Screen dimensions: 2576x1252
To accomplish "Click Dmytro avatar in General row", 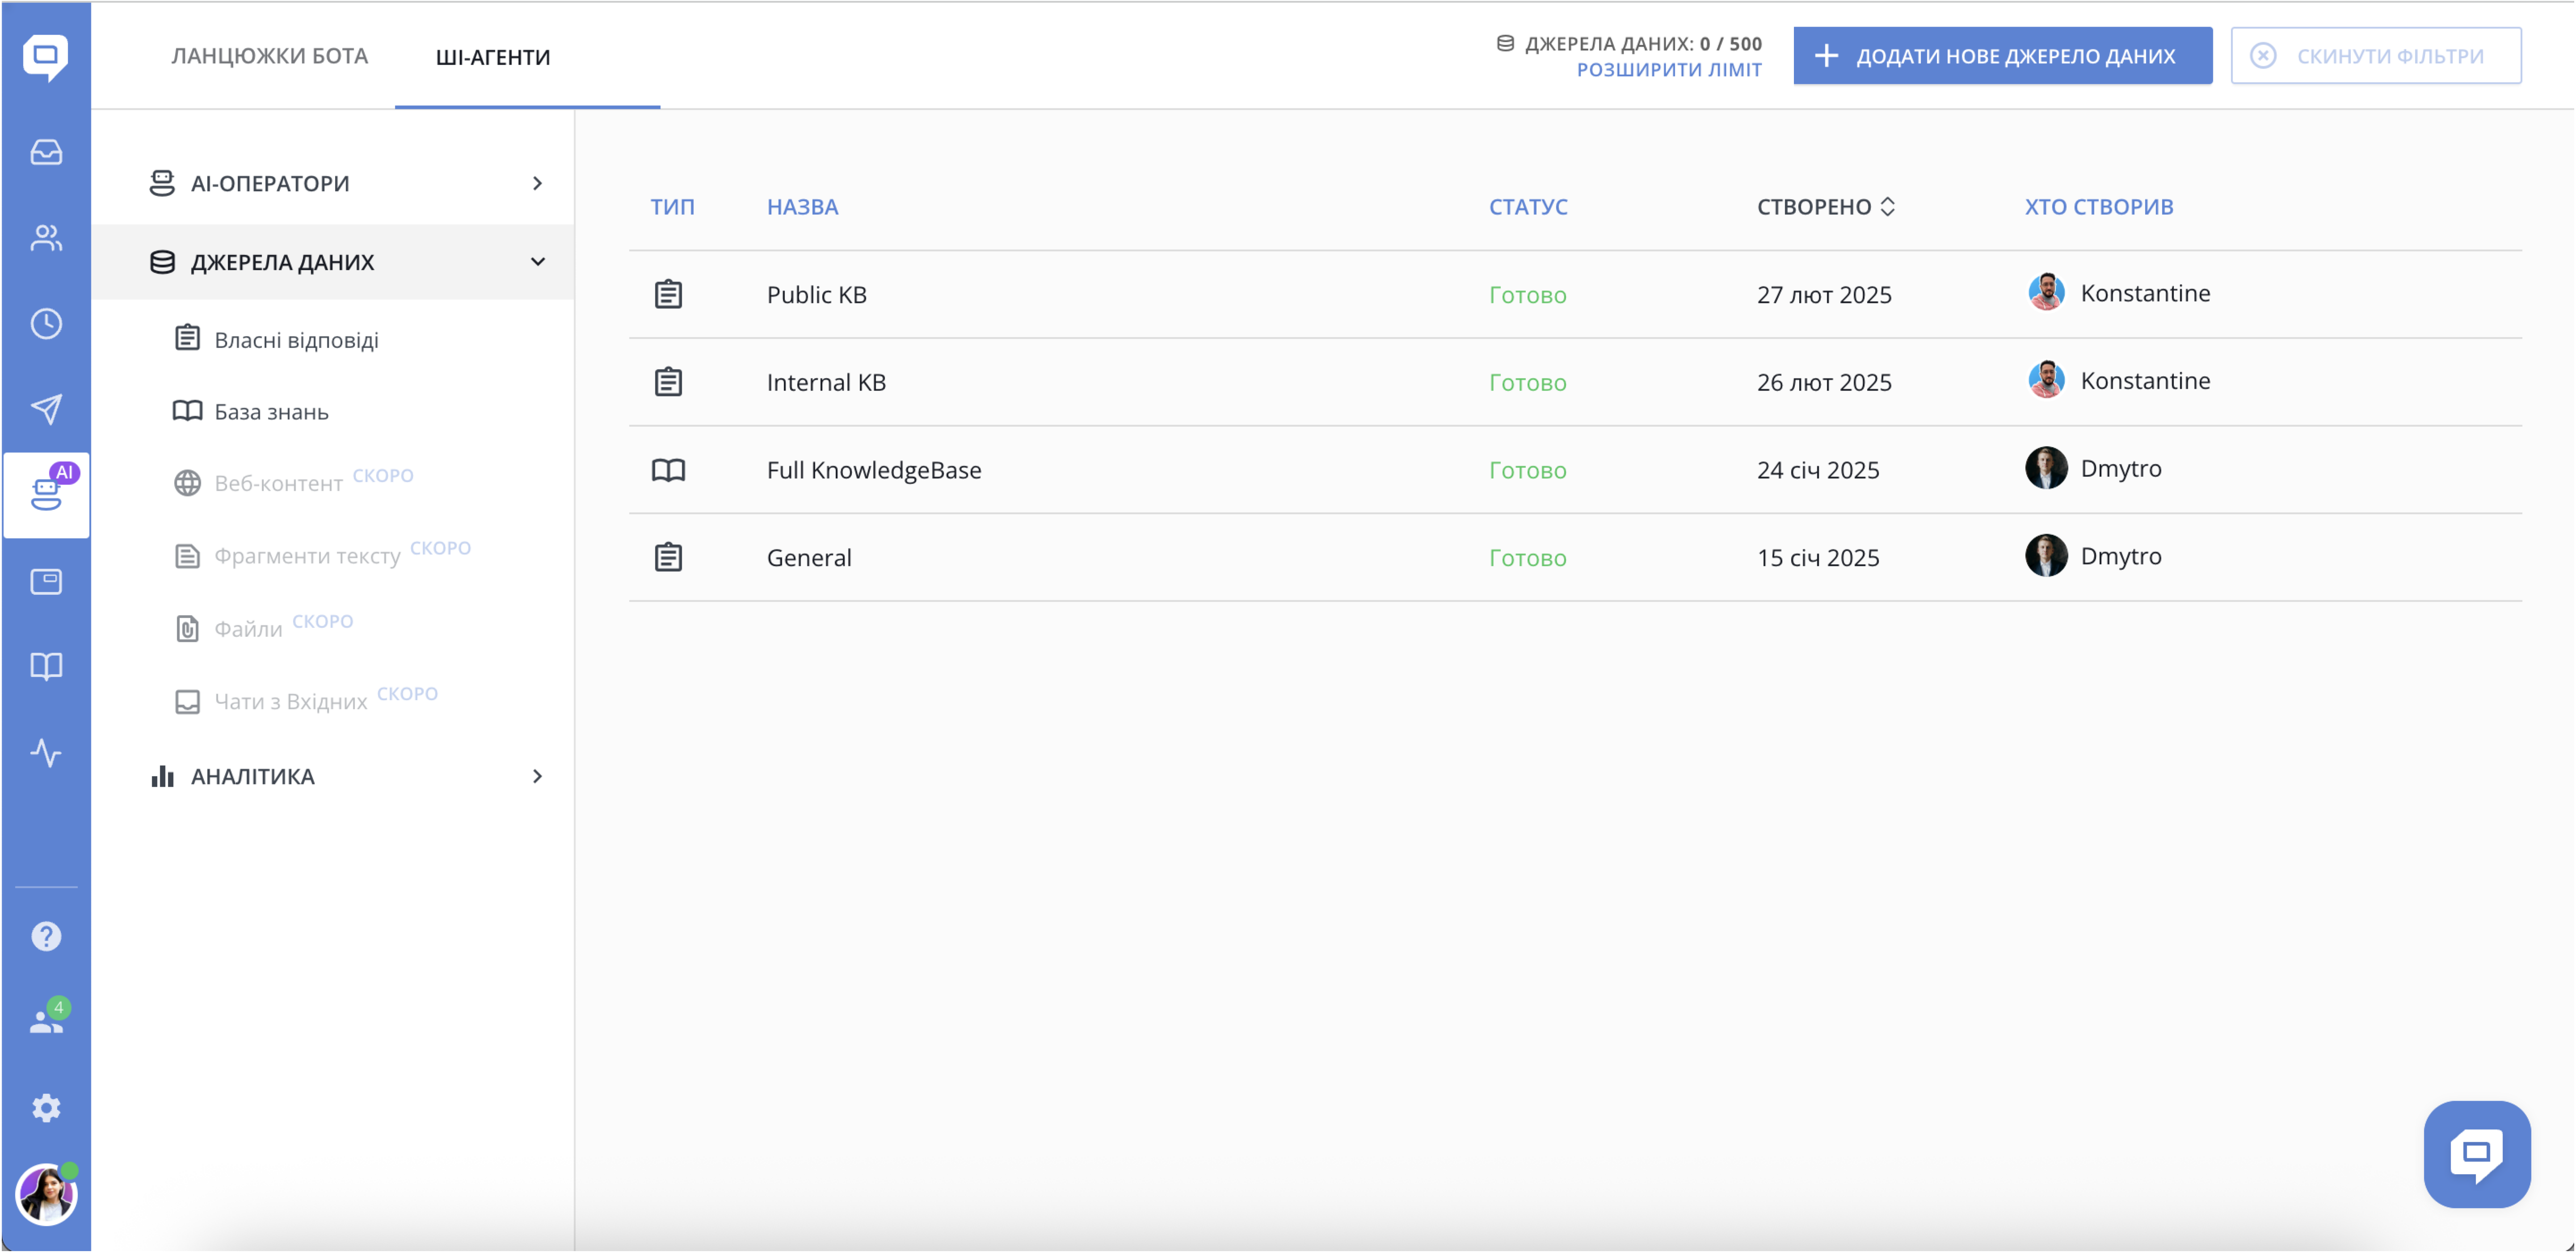I will click(x=2046, y=555).
